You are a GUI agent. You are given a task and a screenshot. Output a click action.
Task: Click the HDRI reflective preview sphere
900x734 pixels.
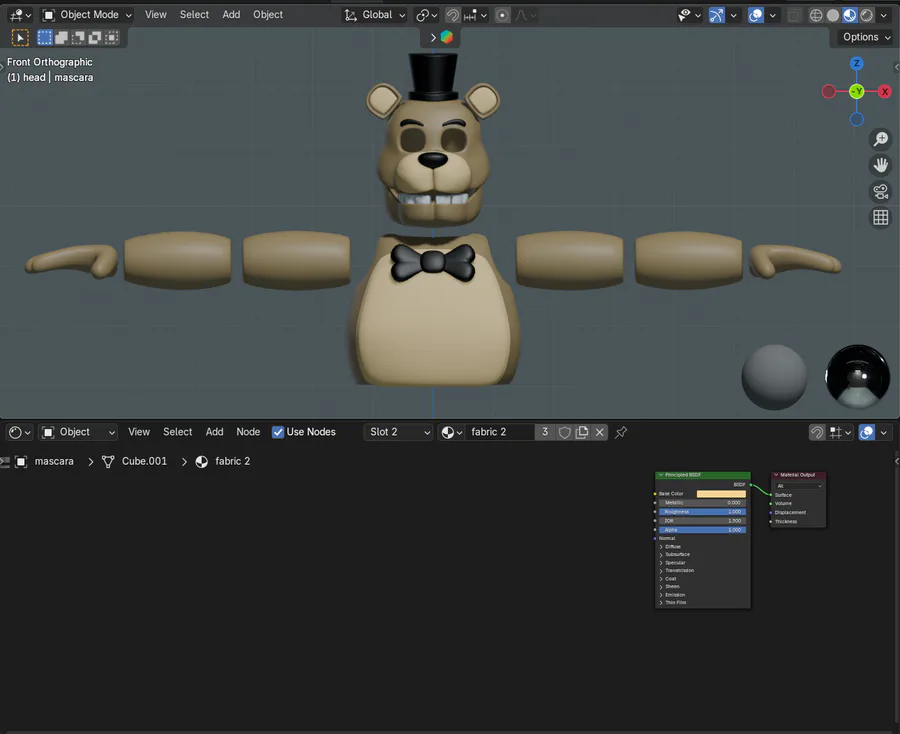tap(858, 377)
